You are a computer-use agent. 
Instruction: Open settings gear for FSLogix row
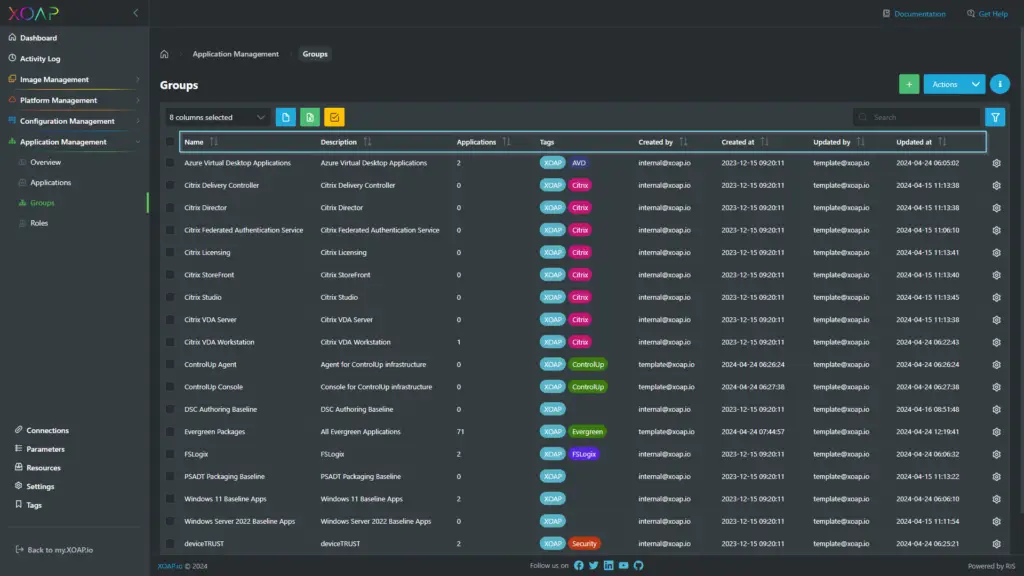click(996, 454)
